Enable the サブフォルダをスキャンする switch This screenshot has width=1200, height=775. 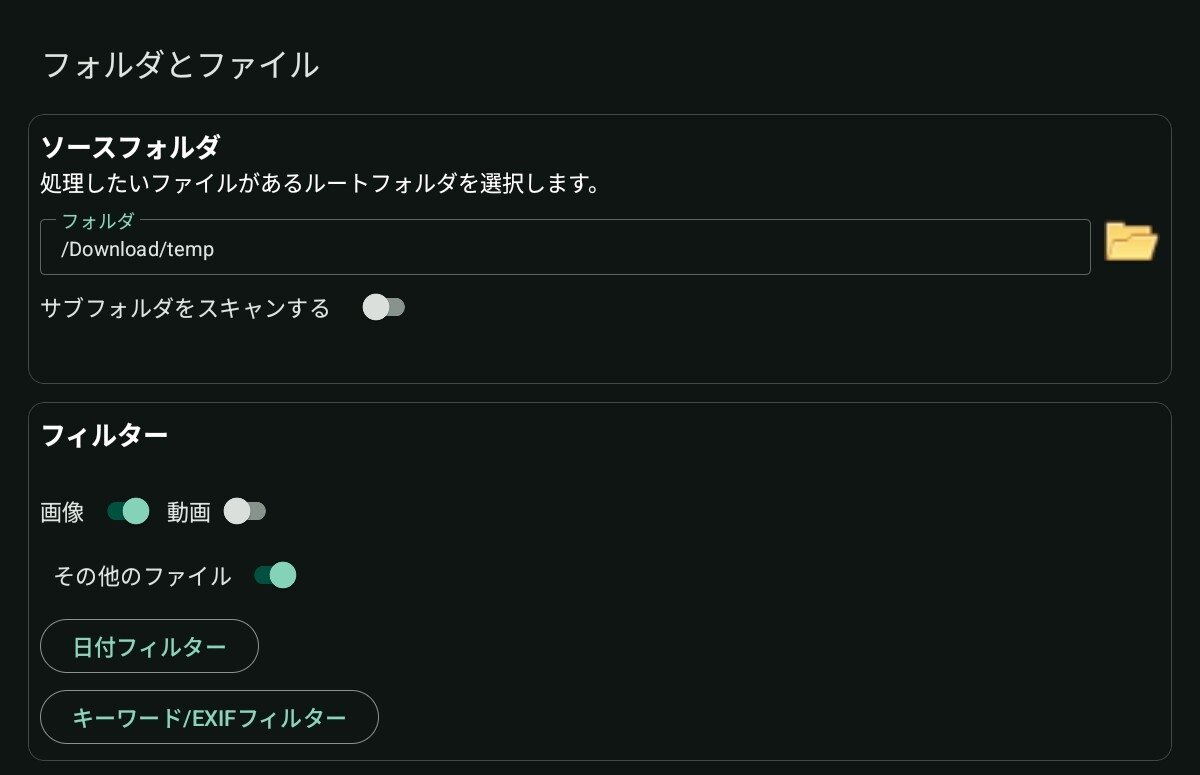pyautogui.click(x=384, y=307)
